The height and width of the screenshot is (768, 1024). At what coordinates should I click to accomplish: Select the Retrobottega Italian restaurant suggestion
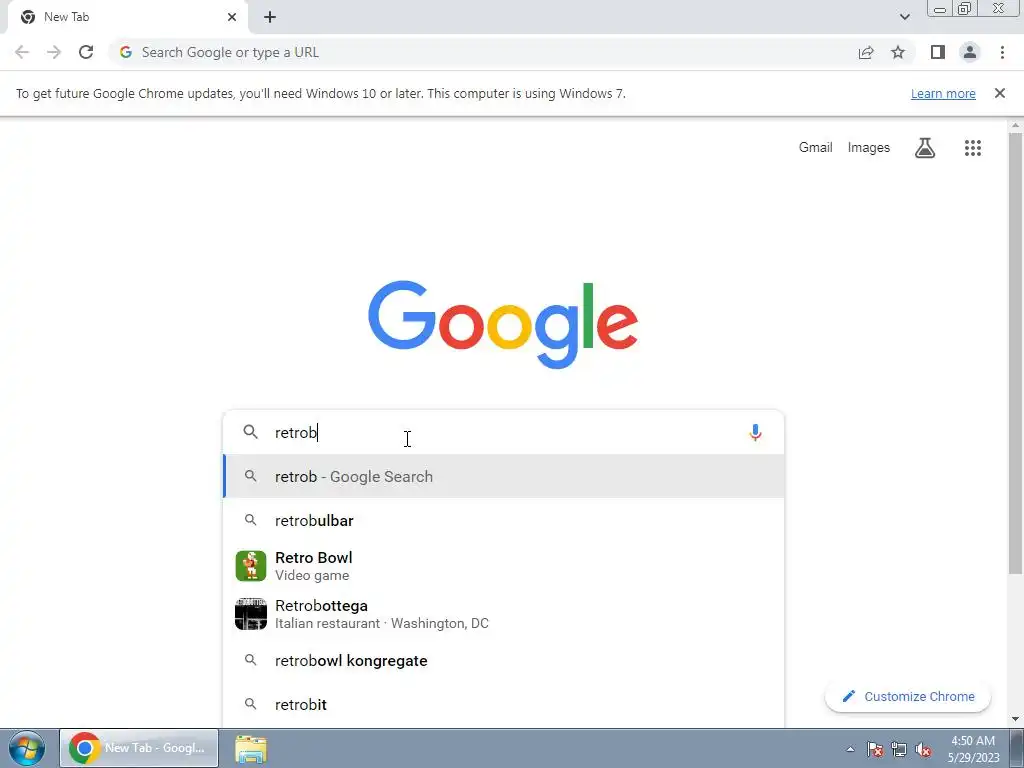504,614
